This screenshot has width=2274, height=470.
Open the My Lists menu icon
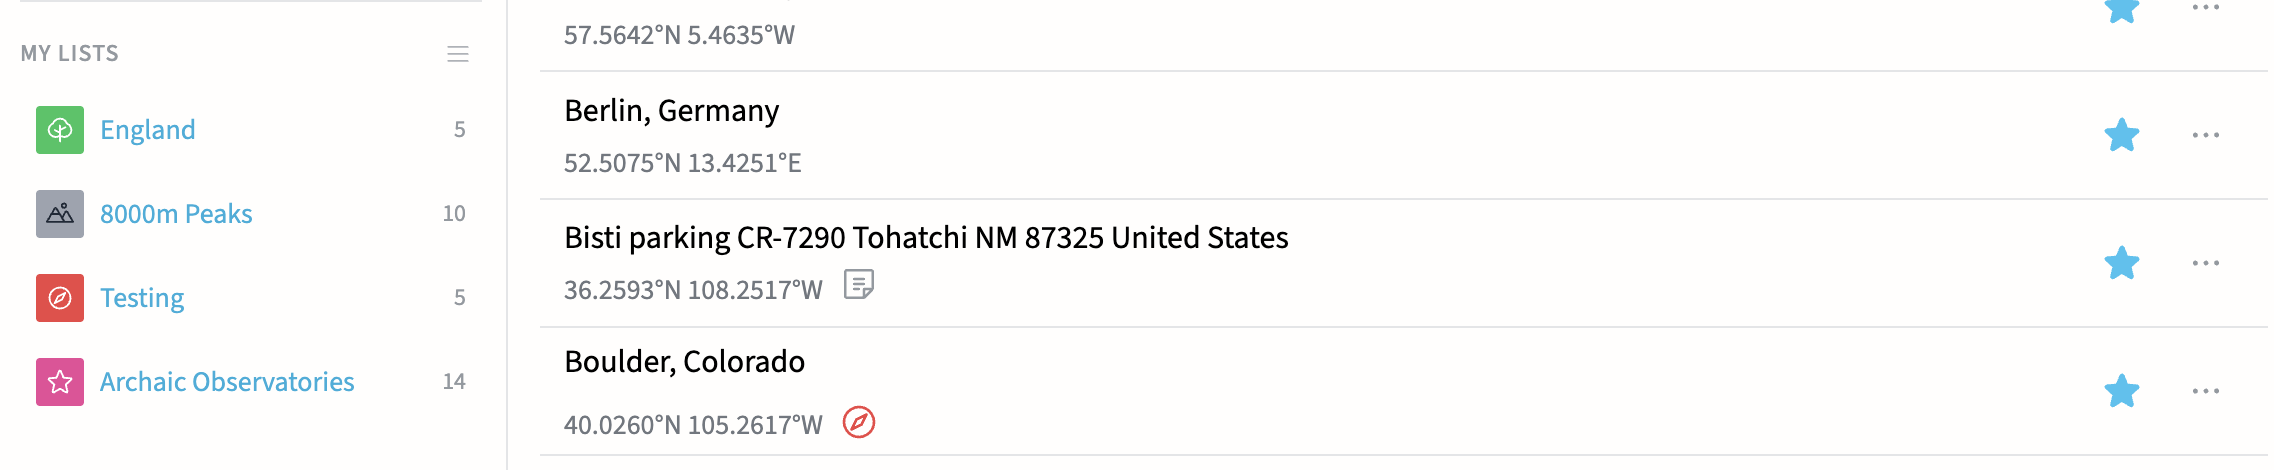[458, 54]
